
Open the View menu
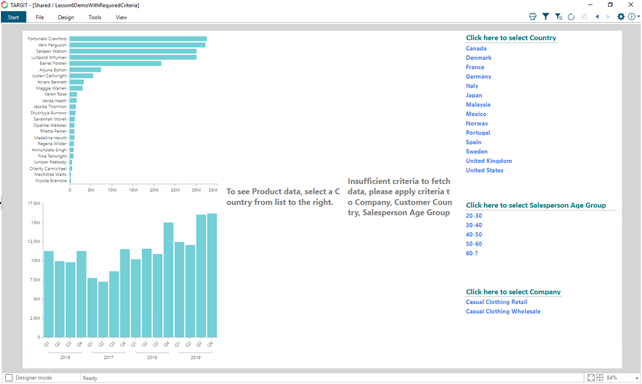pos(121,17)
